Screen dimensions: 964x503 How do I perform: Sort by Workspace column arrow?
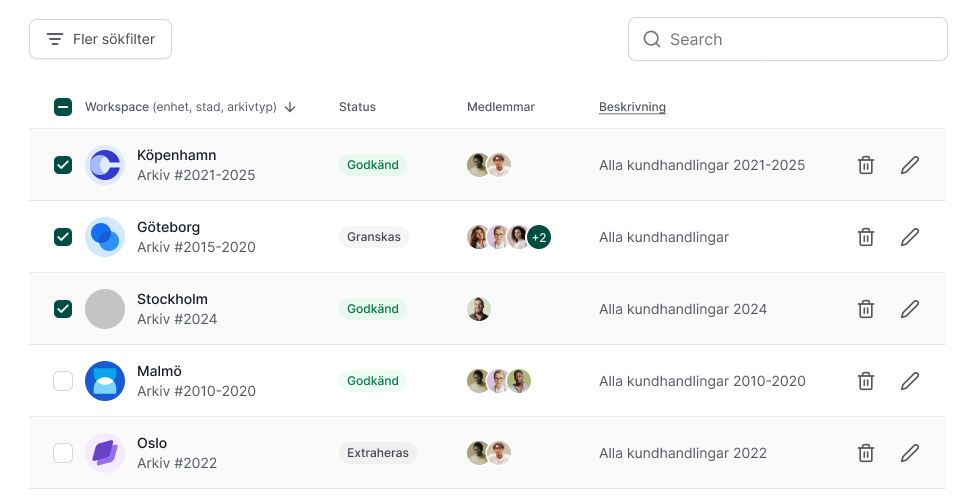click(x=290, y=107)
